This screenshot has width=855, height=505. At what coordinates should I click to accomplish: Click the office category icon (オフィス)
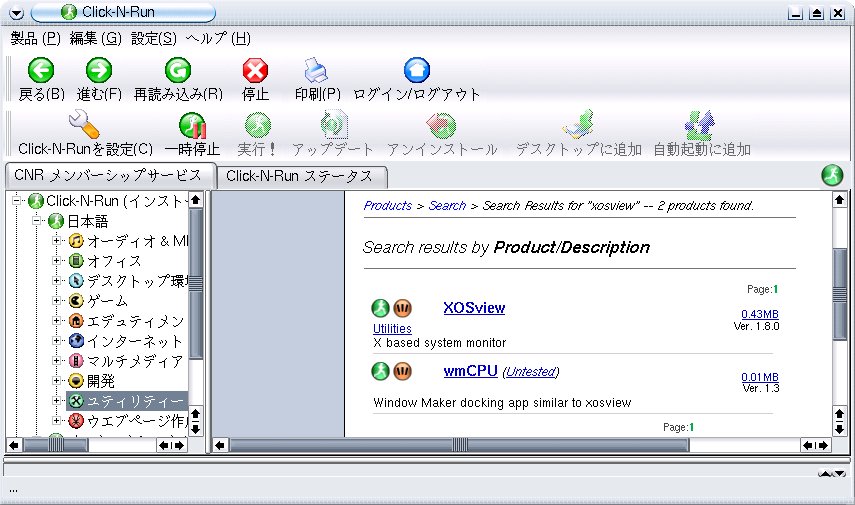click(x=76, y=261)
